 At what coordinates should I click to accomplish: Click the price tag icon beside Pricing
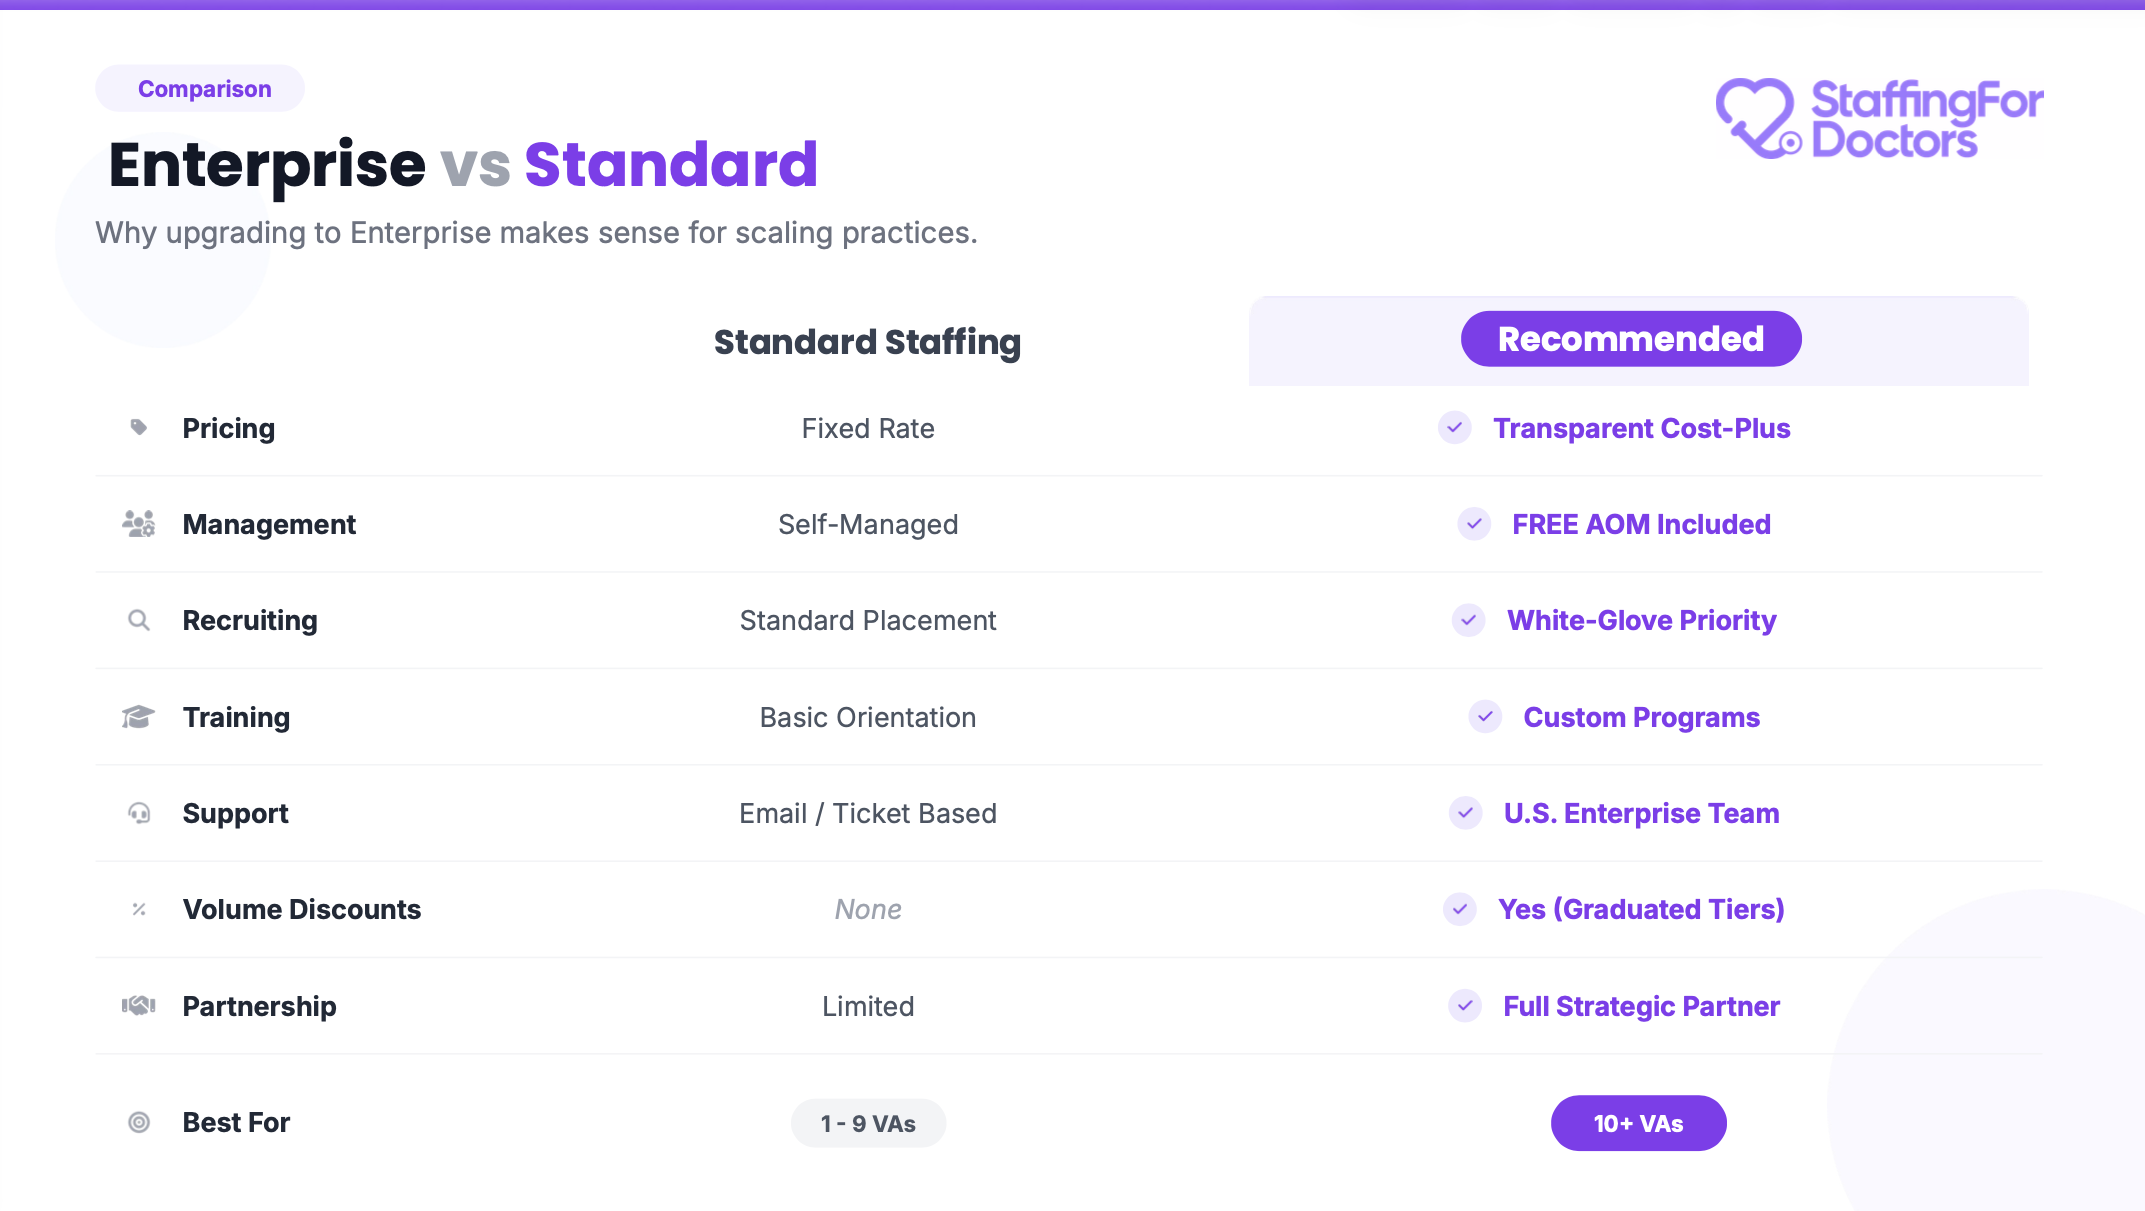tap(139, 428)
